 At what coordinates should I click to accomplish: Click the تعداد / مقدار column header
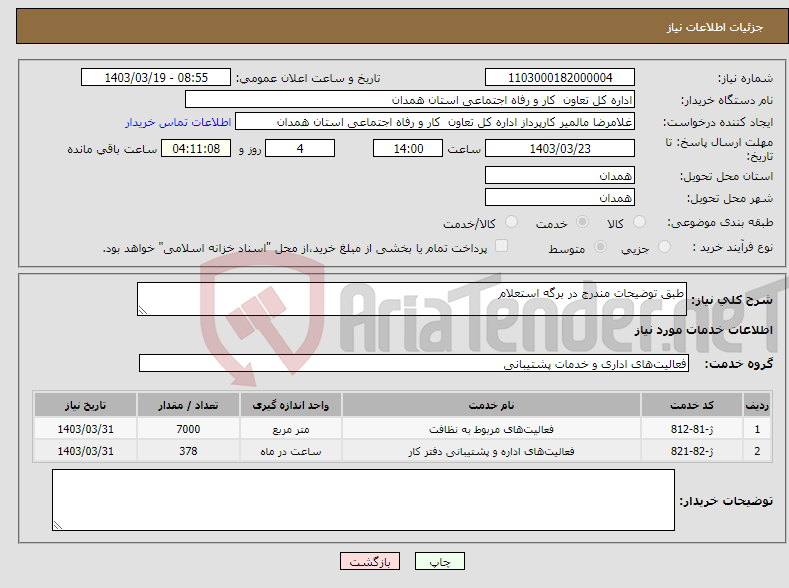click(x=188, y=405)
